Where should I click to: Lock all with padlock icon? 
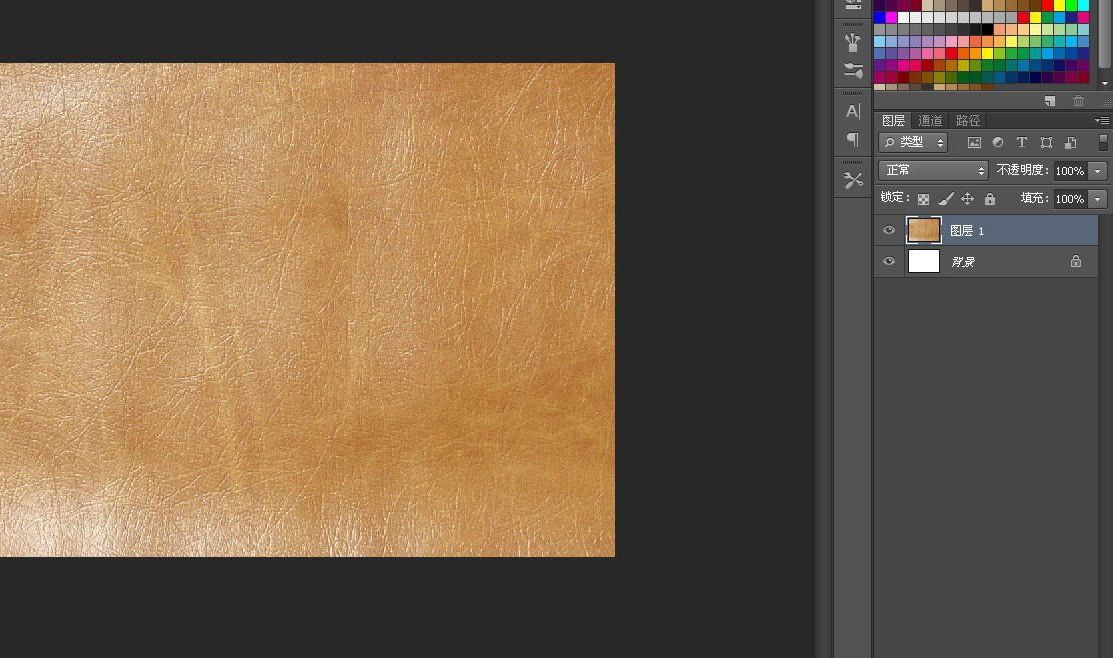pos(989,199)
